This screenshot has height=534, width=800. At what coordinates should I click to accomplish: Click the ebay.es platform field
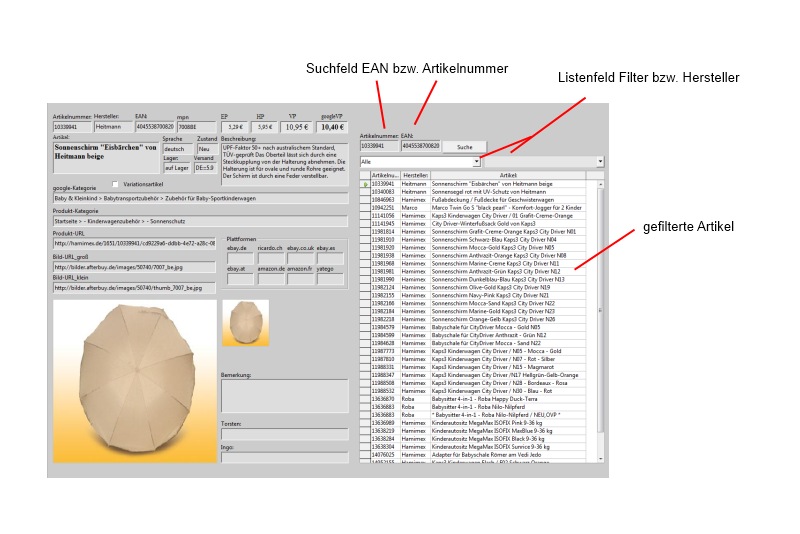click(331, 258)
